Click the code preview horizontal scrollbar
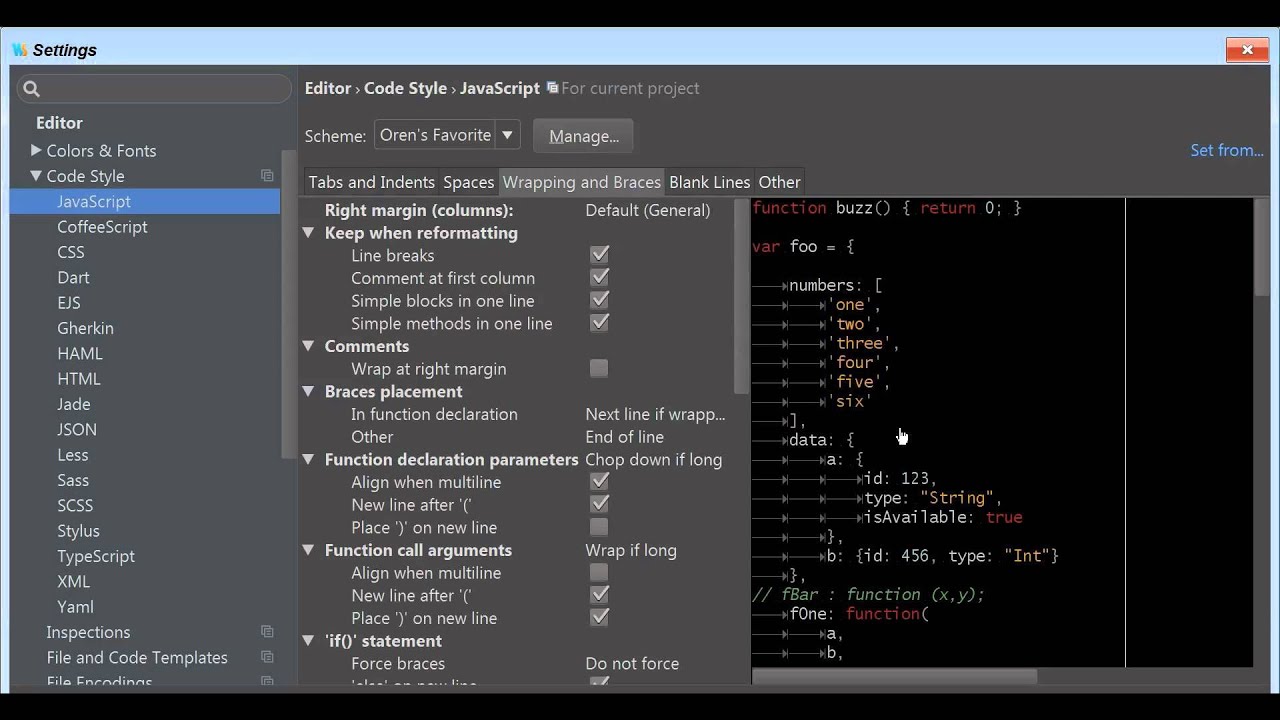1280x720 pixels. [x=894, y=676]
